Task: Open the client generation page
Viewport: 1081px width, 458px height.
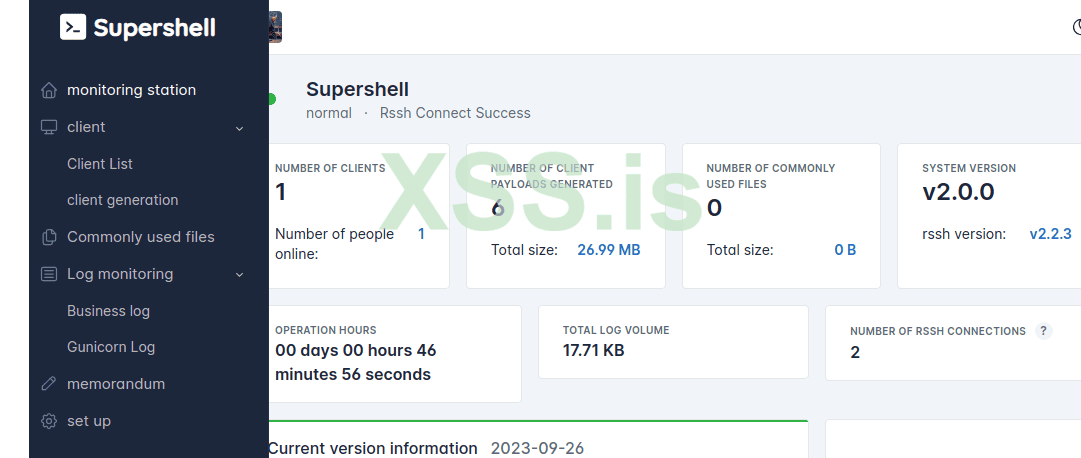Action: [123, 200]
